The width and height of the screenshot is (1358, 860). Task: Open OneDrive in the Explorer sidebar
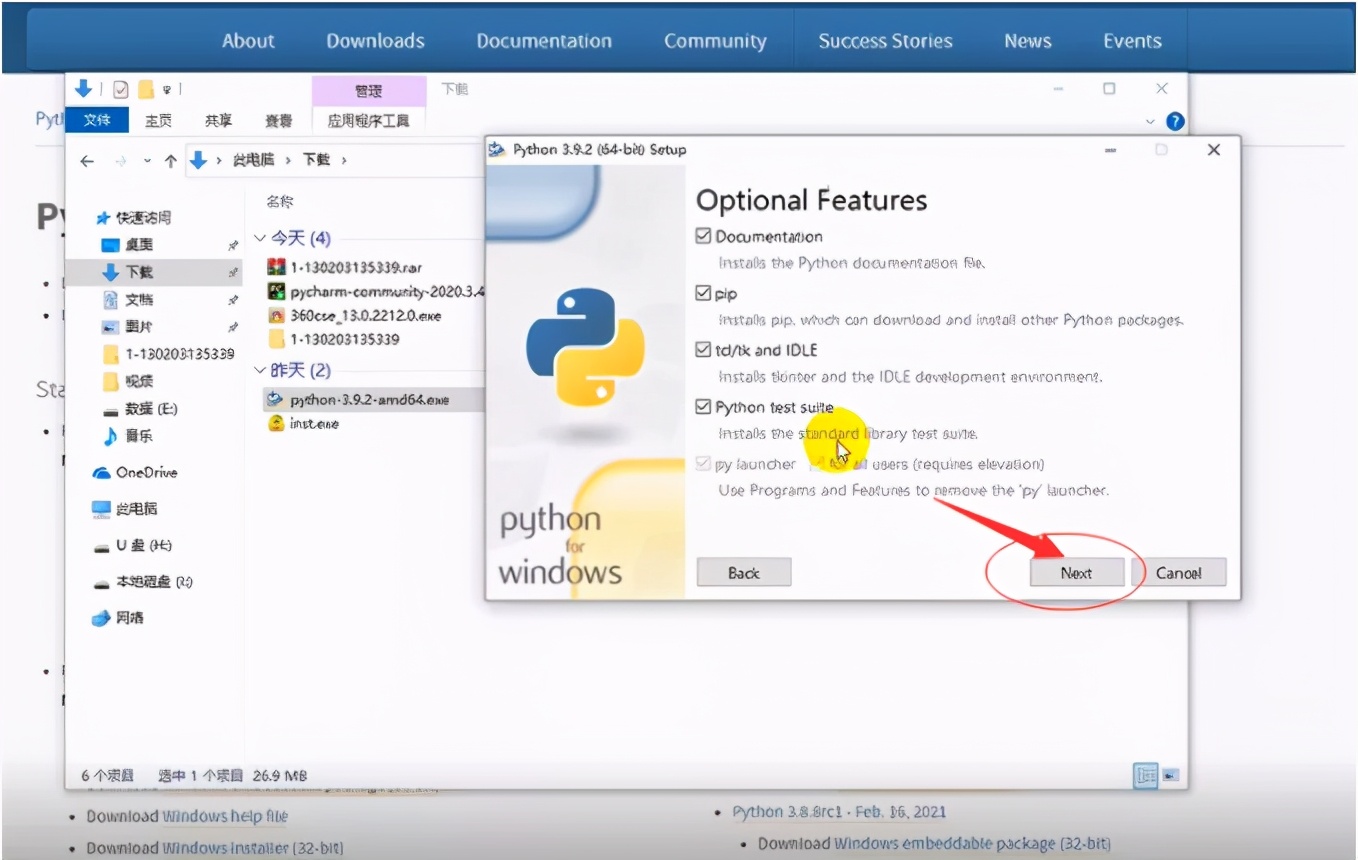pyautogui.click(x=134, y=472)
